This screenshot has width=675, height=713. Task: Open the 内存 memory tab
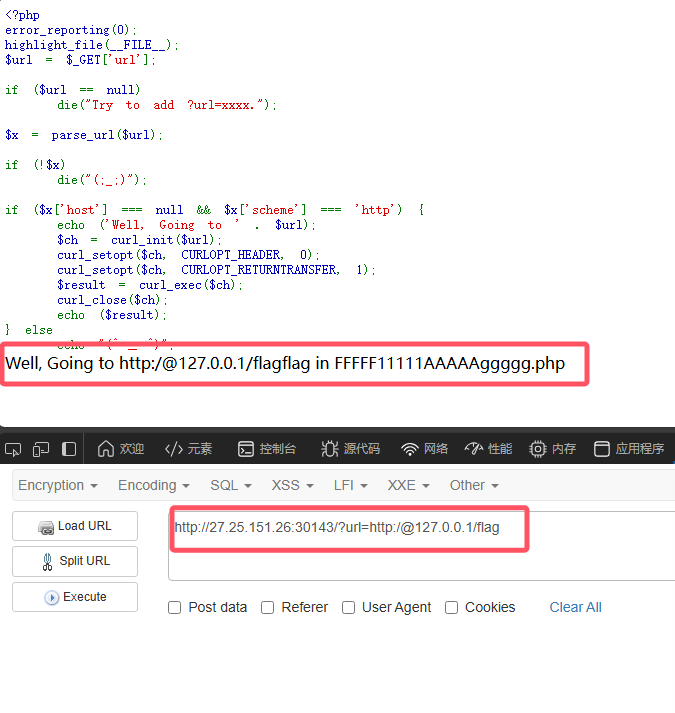coord(553,449)
